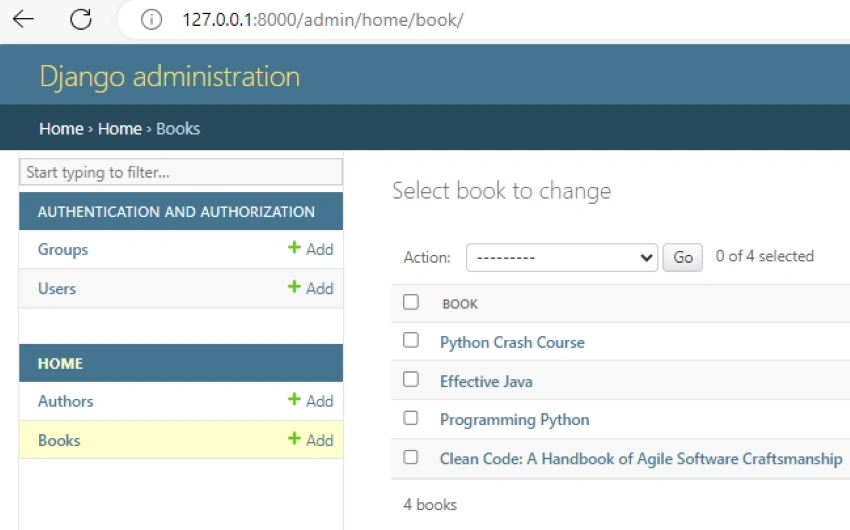Viewport: 850px width, 530px height.
Task: Click the Django administration title
Action: pyautogui.click(x=170, y=76)
